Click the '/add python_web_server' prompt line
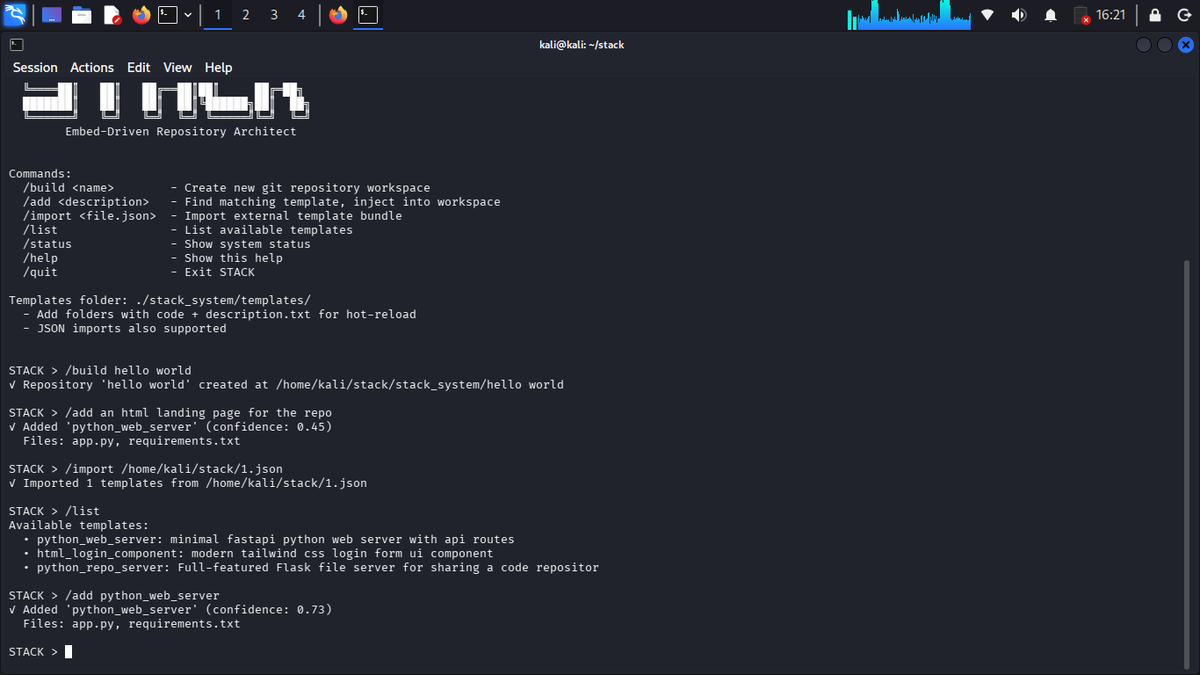 (114, 594)
